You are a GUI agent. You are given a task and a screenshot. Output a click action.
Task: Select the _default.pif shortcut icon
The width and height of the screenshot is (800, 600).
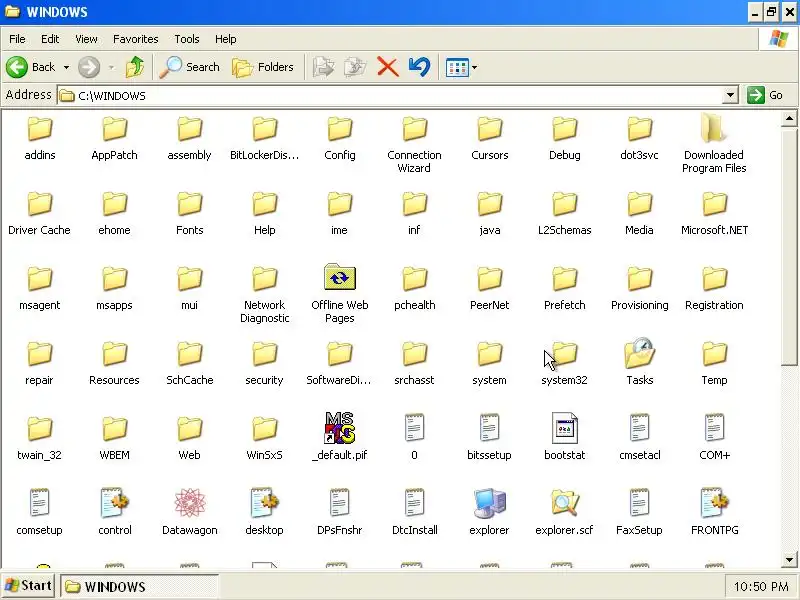tap(340, 428)
